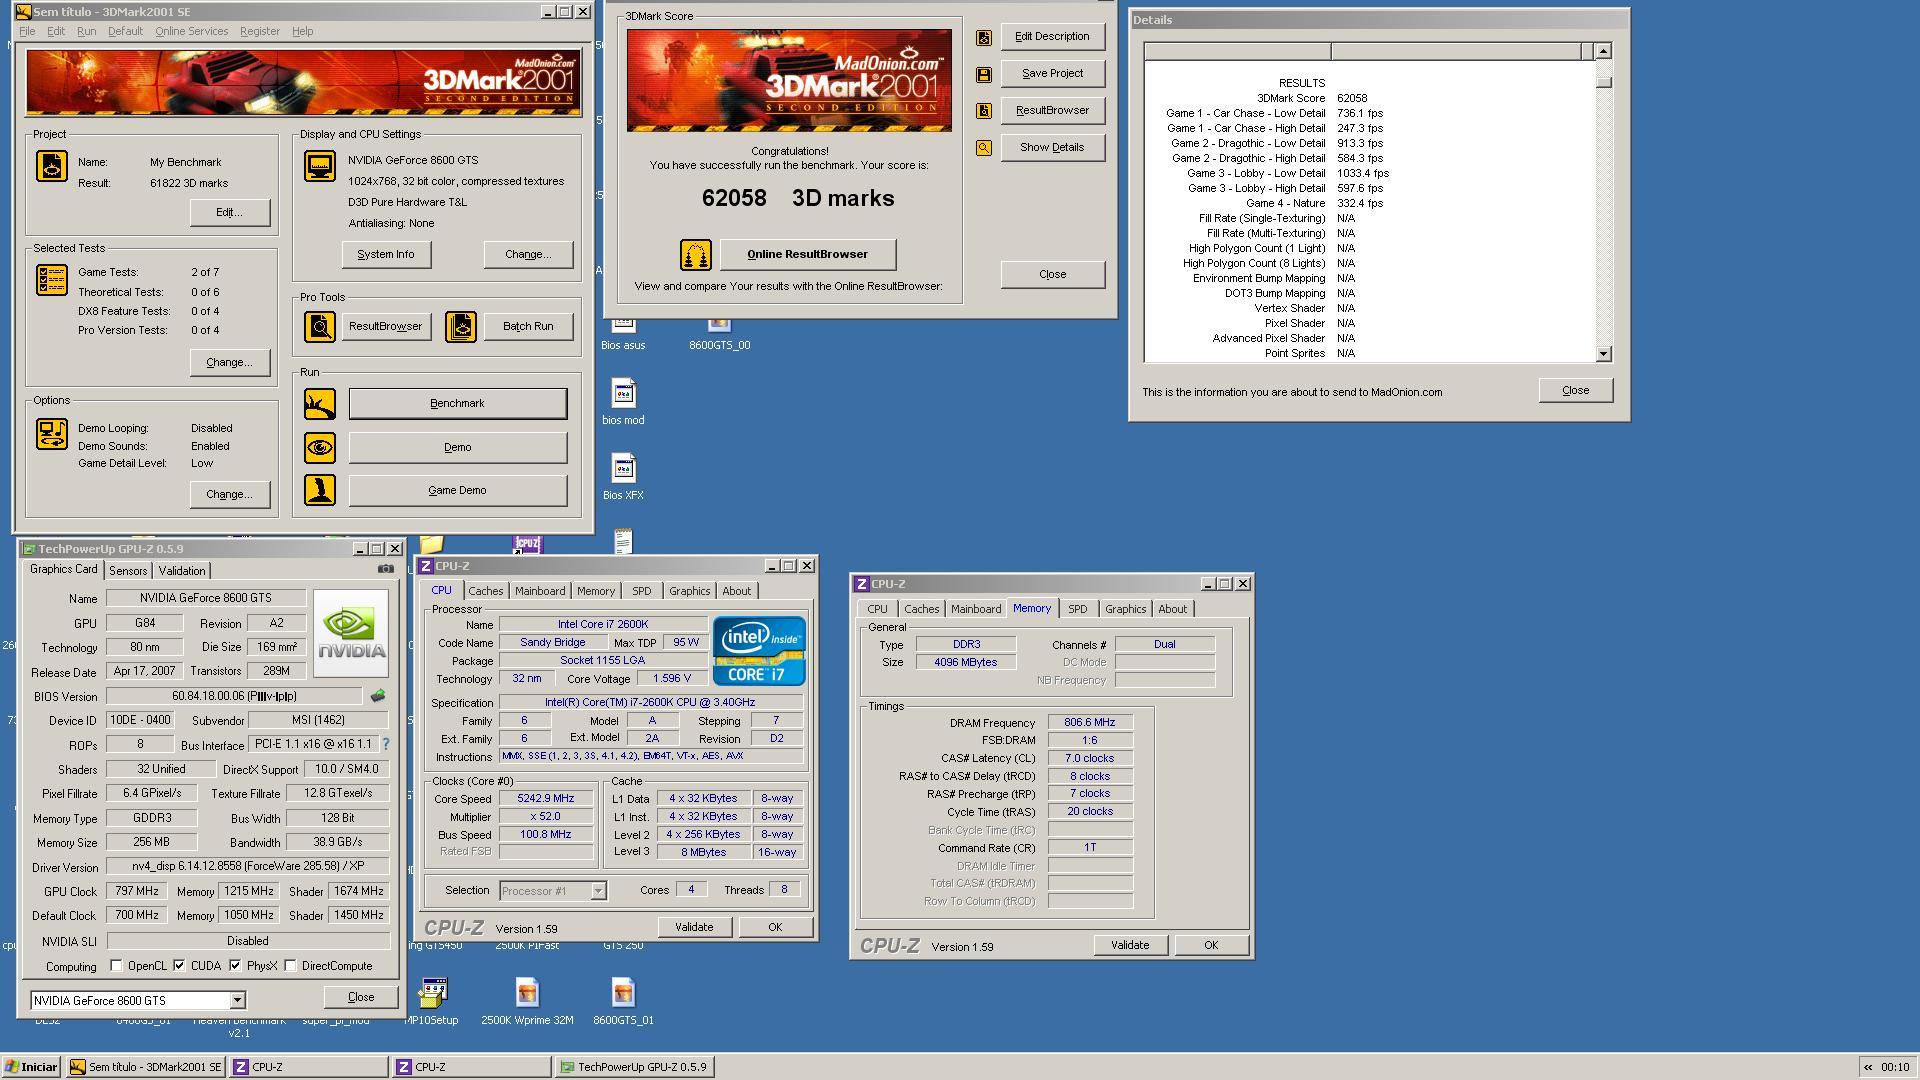
Task: Open the Register menu in 3DMark2001
Action: (259, 31)
